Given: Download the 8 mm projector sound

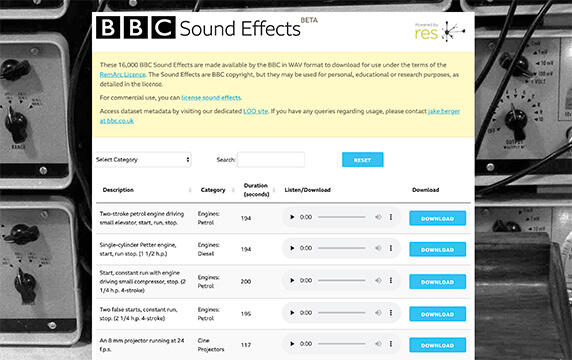Looking at the screenshot, I should 437,345.
